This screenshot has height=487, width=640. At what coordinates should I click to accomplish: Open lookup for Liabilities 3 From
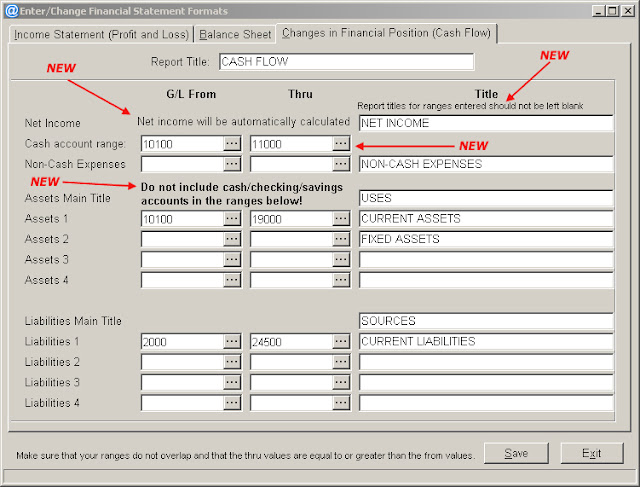click(x=232, y=382)
